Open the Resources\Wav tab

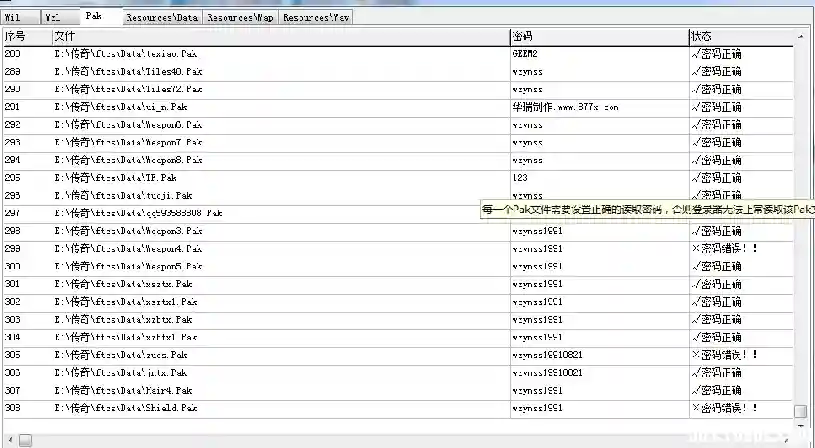click(x=316, y=18)
